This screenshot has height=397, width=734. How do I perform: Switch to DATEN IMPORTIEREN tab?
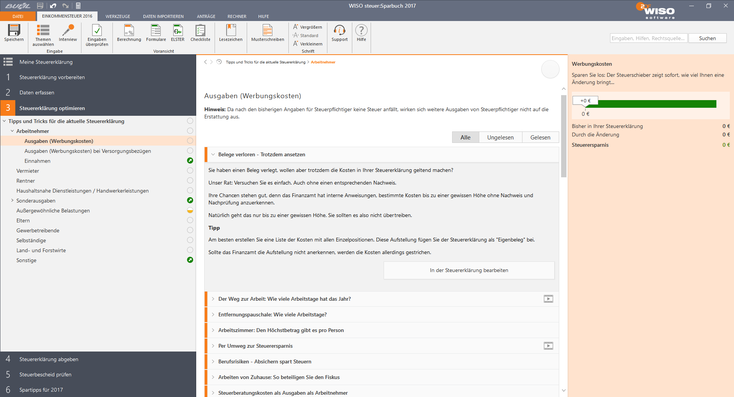click(163, 16)
